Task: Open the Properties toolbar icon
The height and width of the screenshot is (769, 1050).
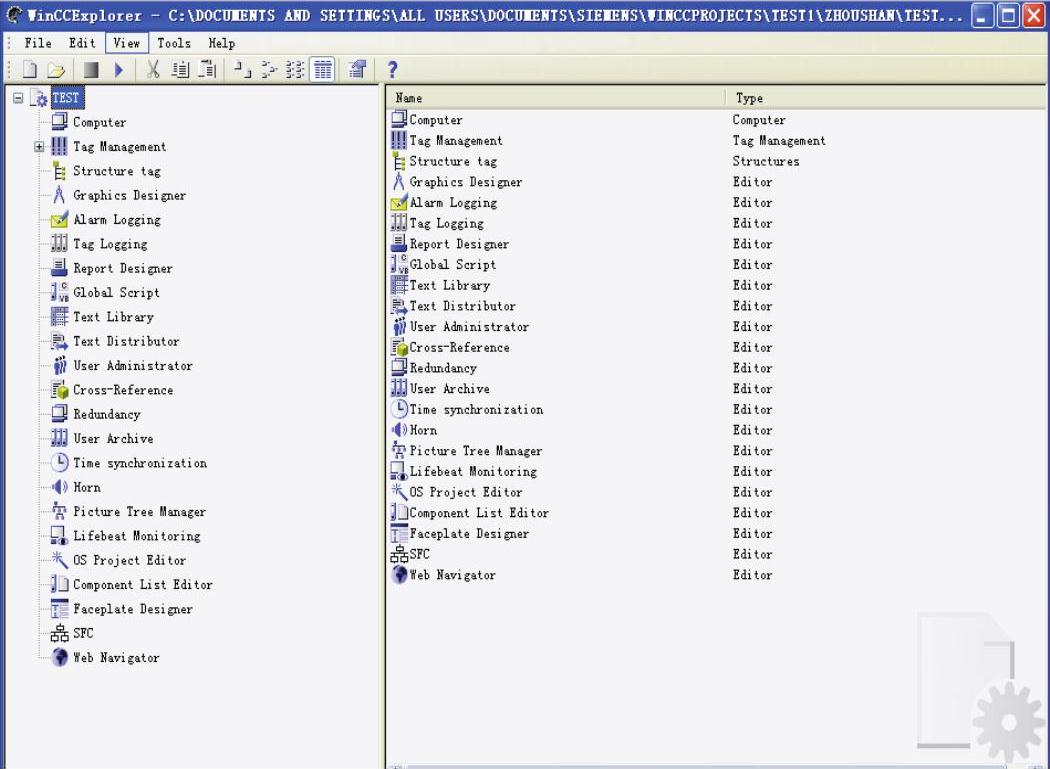Action: click(x=355, y=69)
